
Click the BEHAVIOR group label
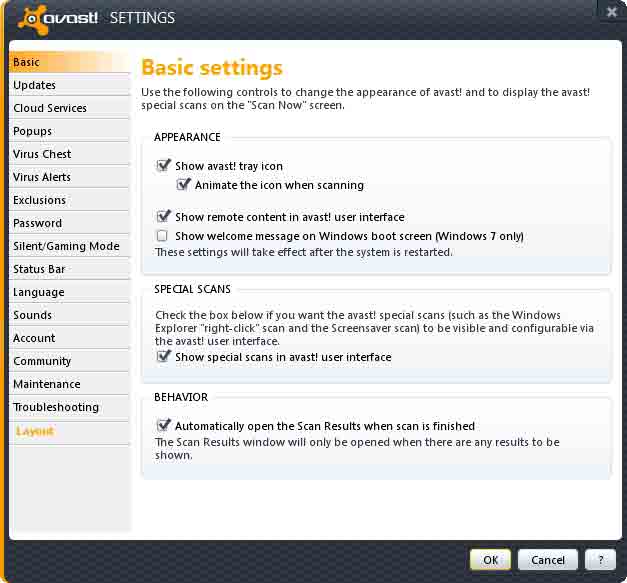181,397
